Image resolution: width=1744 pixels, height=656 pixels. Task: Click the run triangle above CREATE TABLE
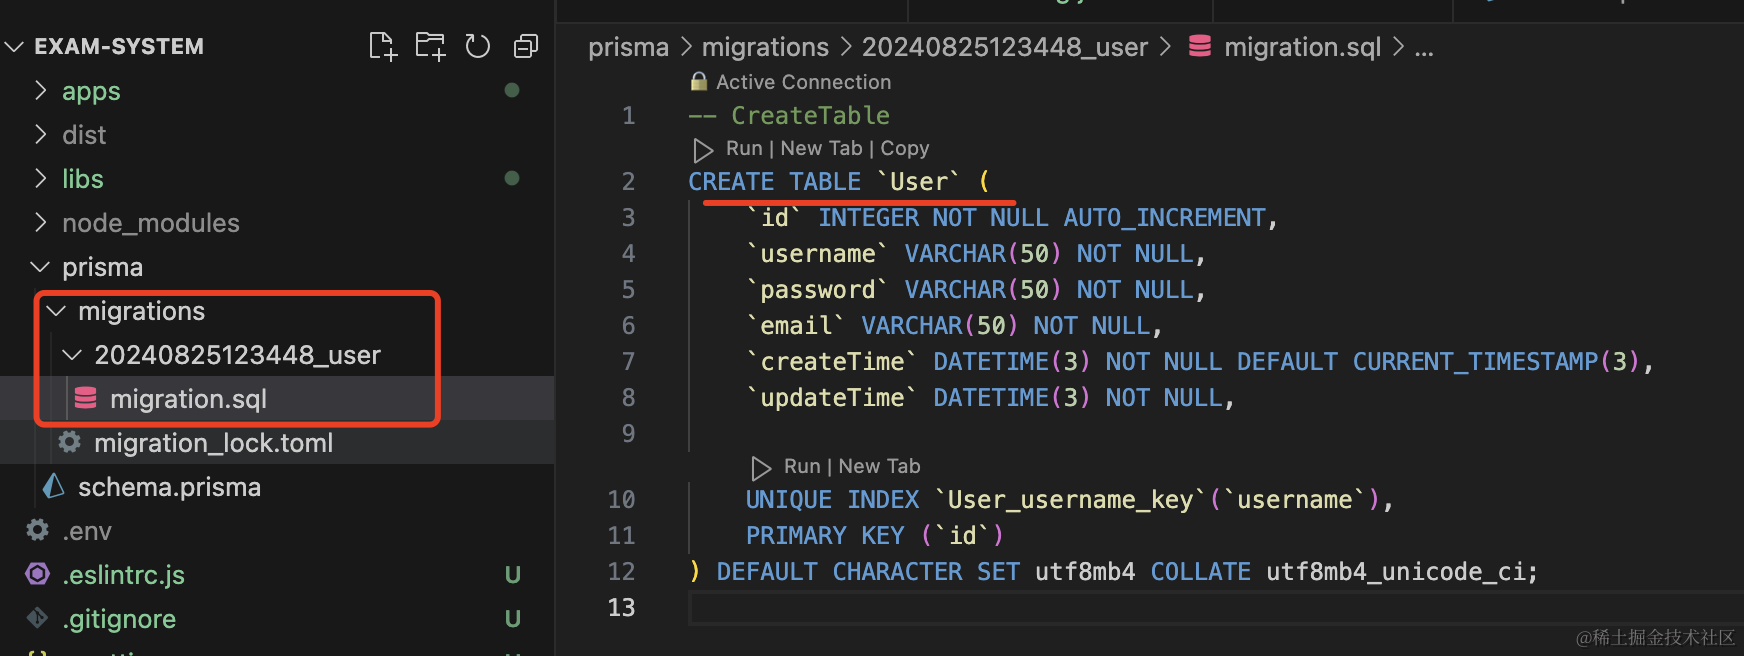[x=703, y=149]
